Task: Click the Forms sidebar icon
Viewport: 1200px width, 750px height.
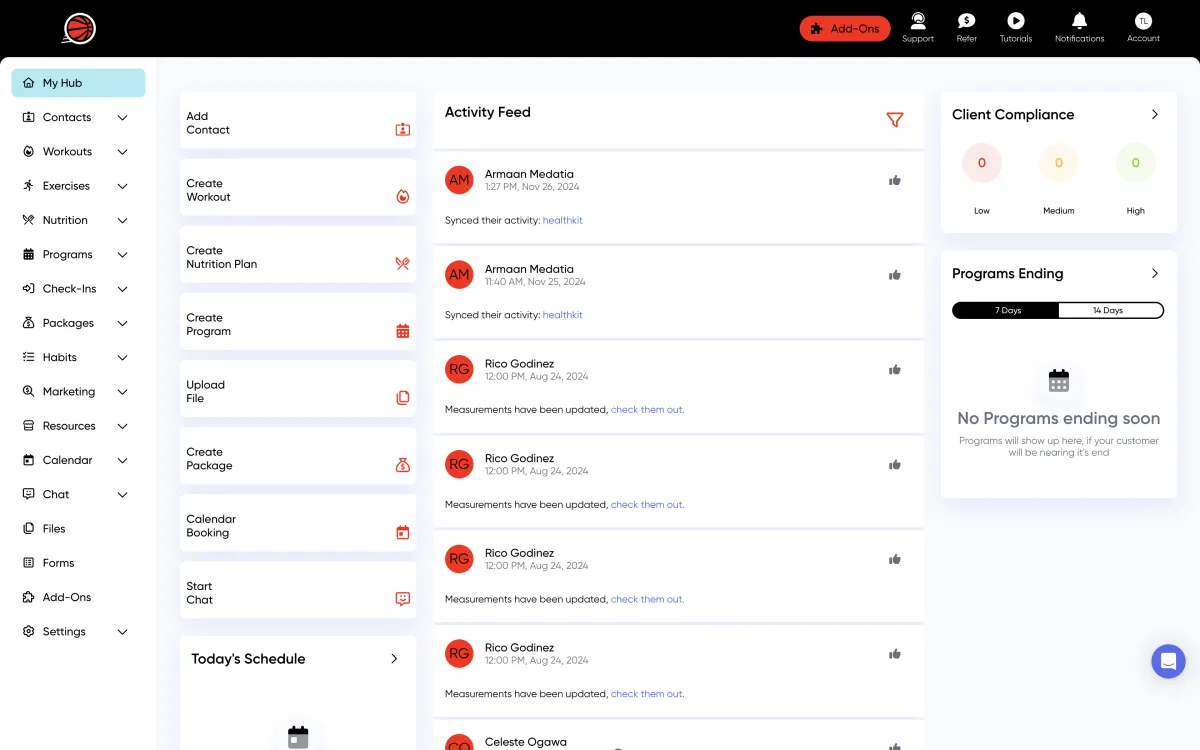Action: tap(29, 563)
